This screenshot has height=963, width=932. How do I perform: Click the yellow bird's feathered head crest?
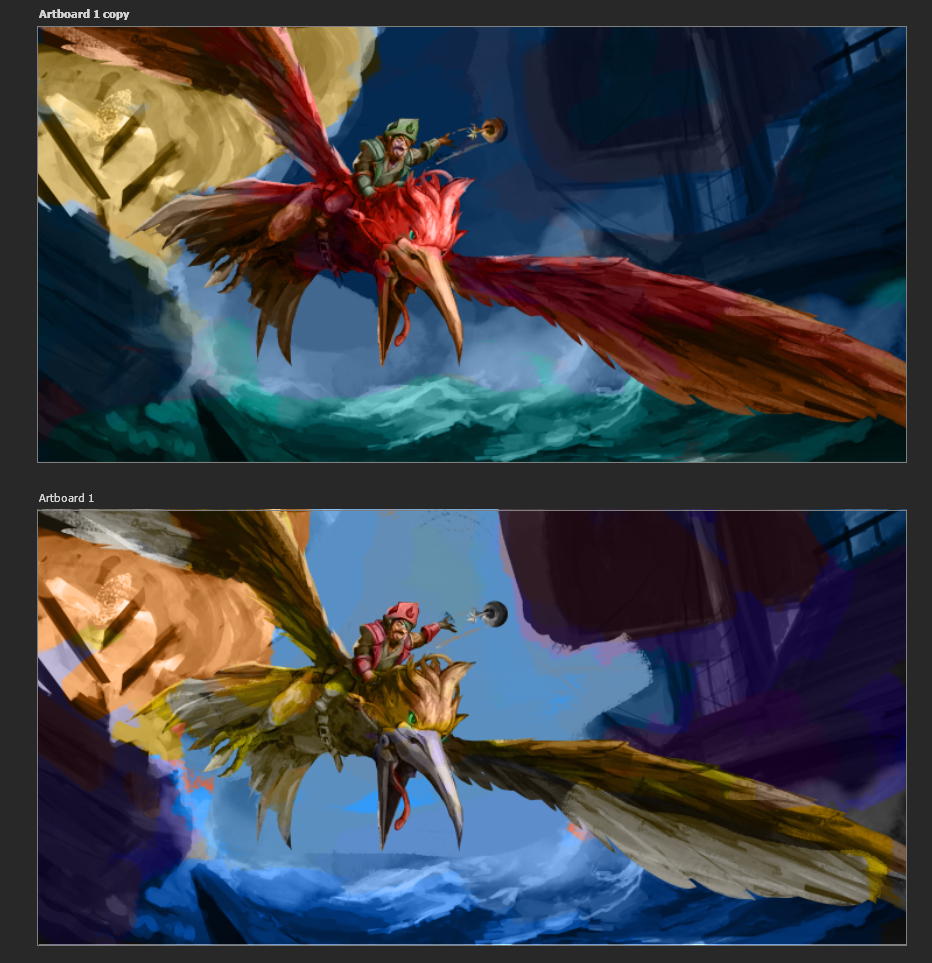440,690
